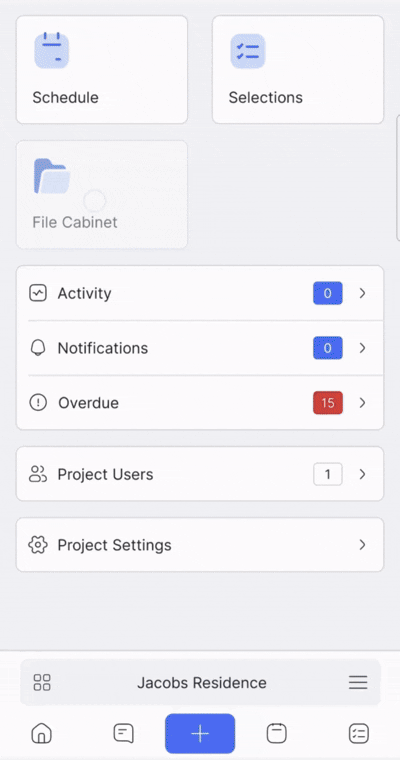Expand the Notifications row chevron

point(362,348)
